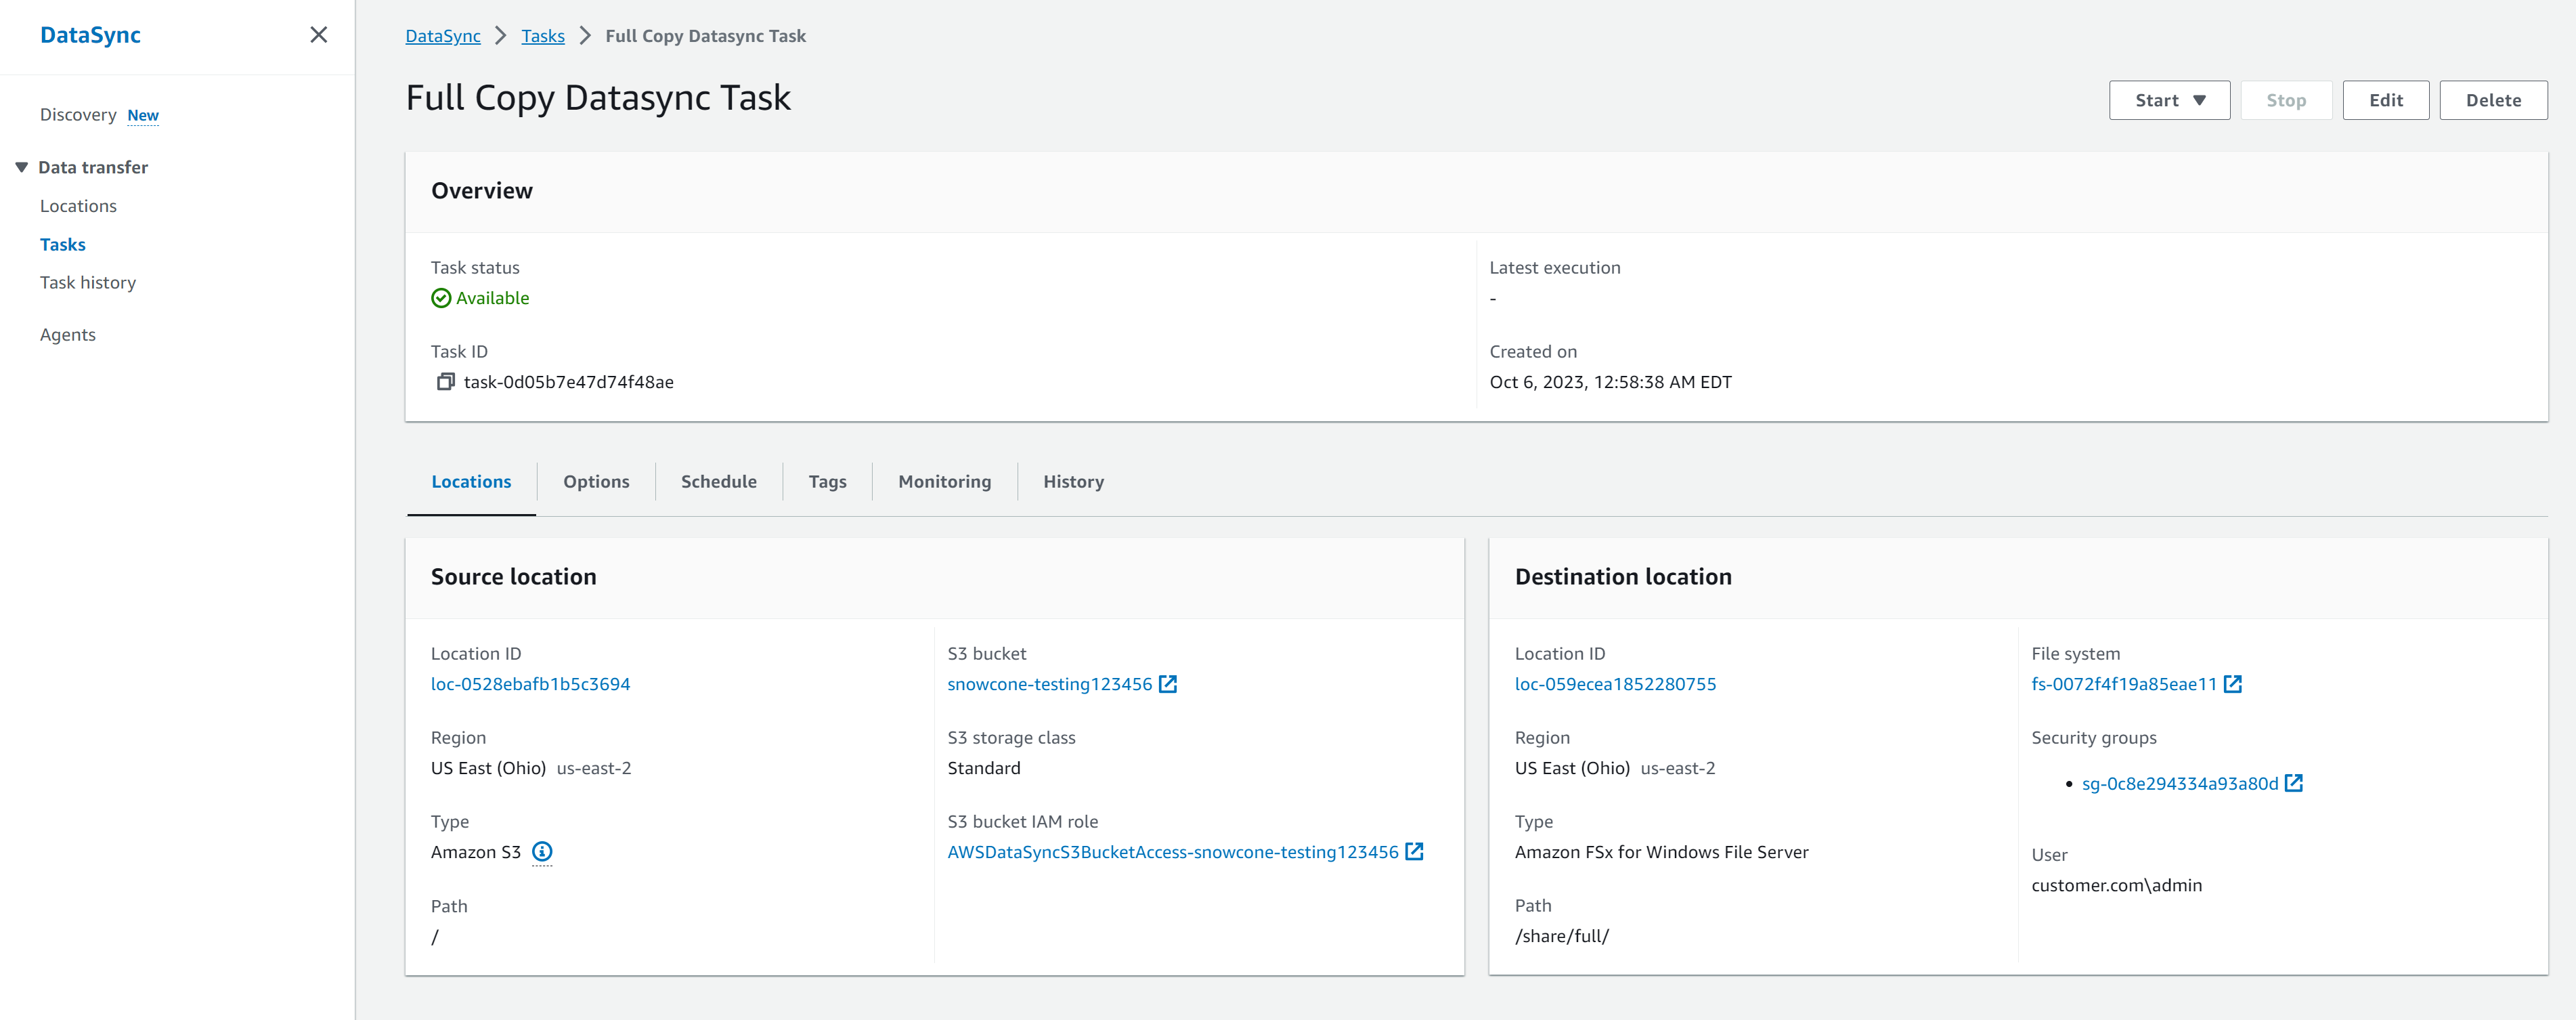Screen dimensions: 2576x1020
Task: Open source location loc-0528ebafb1b5c3694
Action: coord(530,684)
